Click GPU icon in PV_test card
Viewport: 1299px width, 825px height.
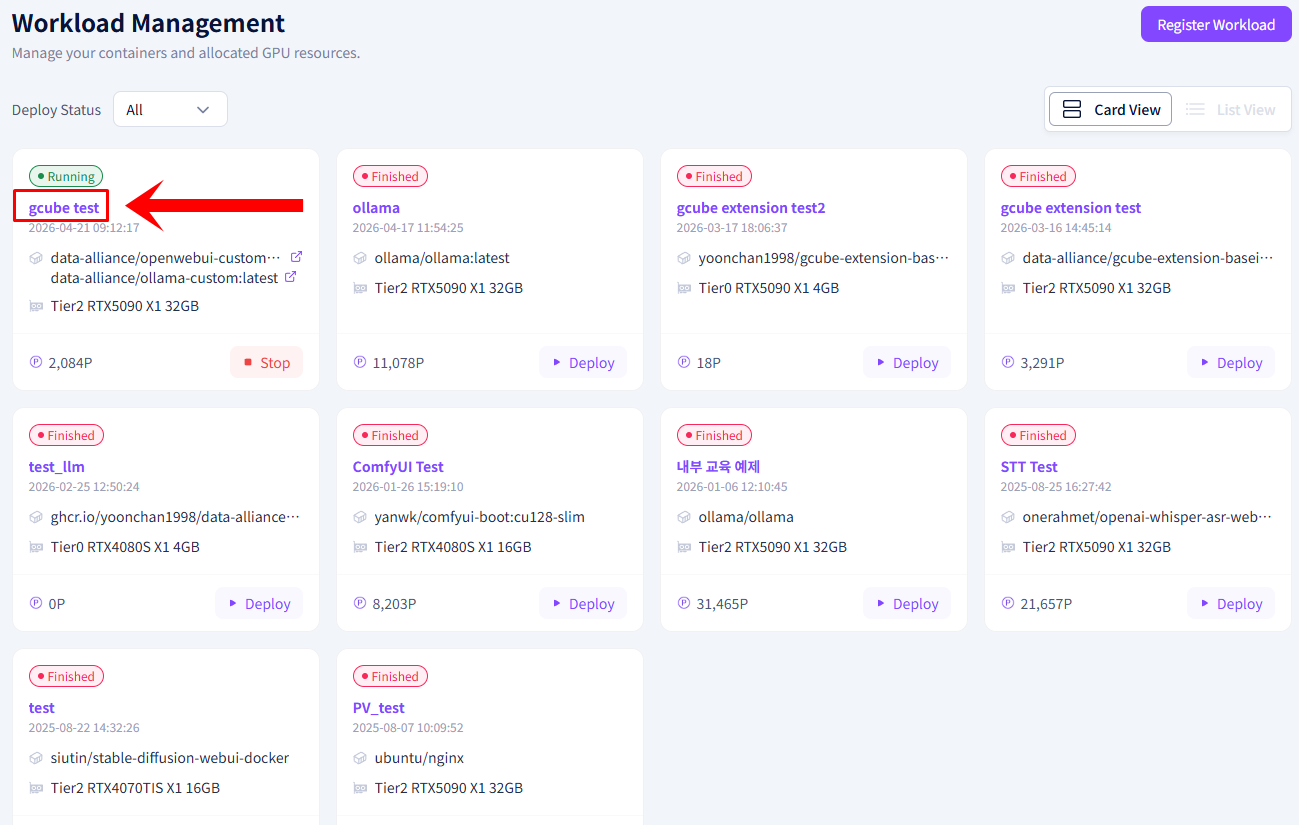360,788
